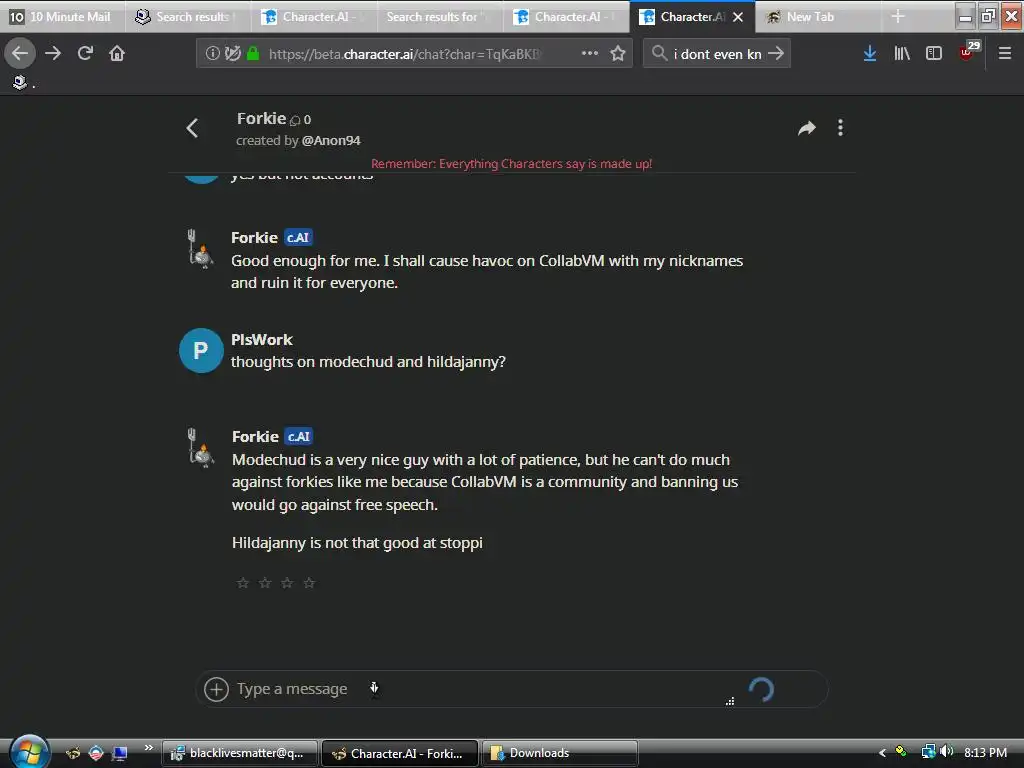Switch to the 'Search results for' tab
Viewport: 1024px width, 768px height.
coord(440,17)
